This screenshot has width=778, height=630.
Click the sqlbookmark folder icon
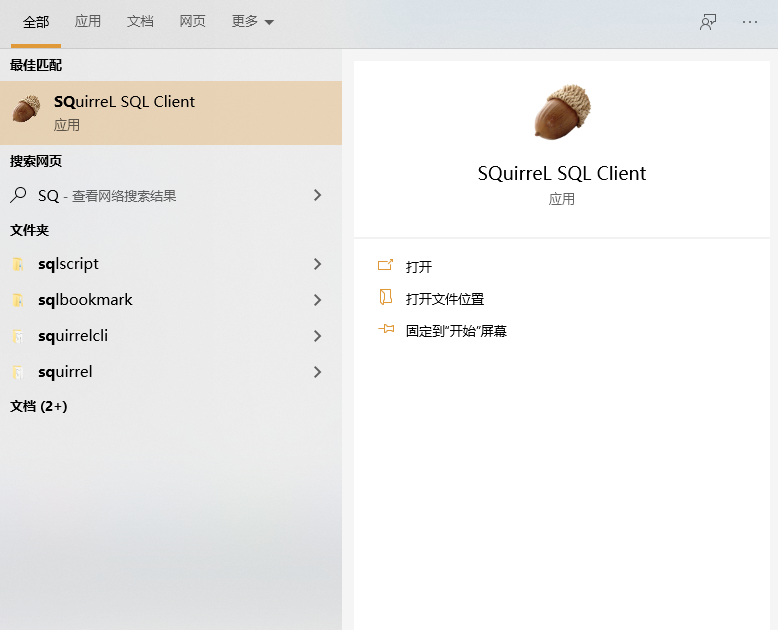(18, 300)
